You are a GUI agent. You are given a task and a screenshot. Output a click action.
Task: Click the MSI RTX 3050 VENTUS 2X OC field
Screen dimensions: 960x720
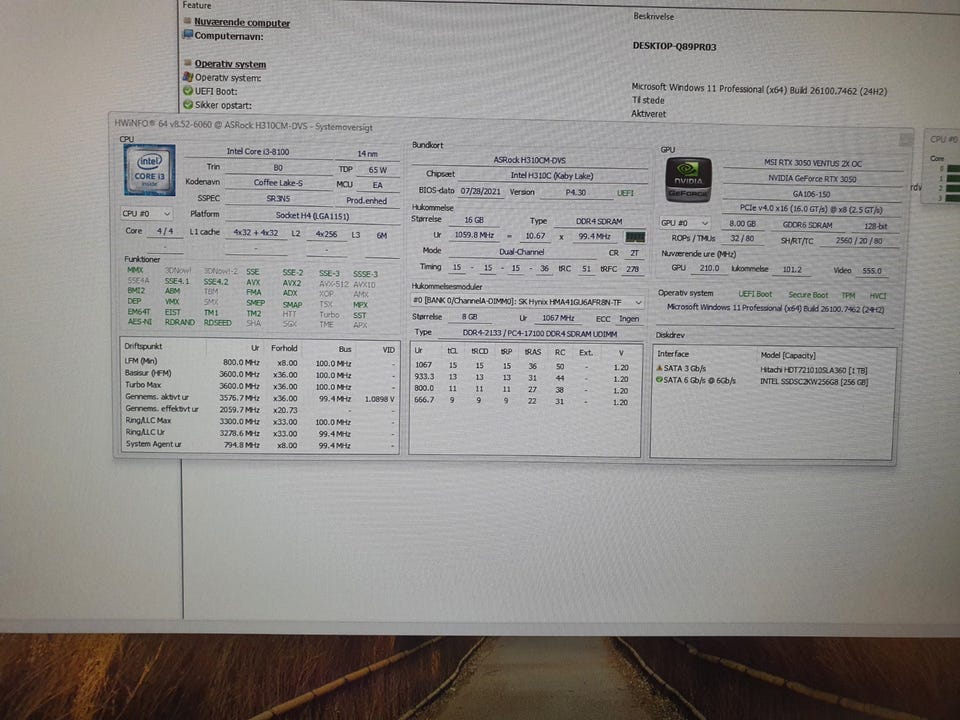[x=812, y=163]
